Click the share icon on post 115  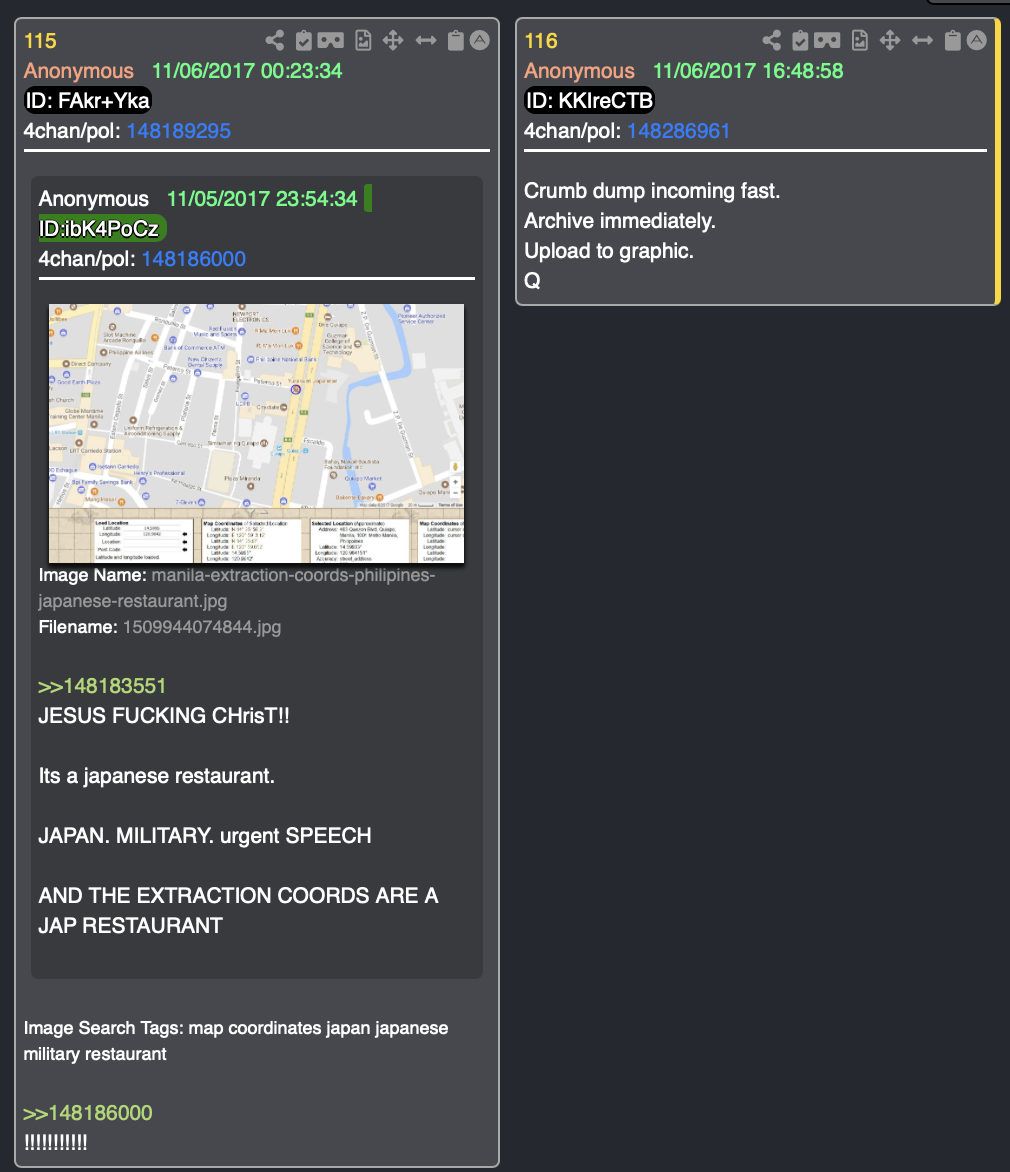(274, 40)
